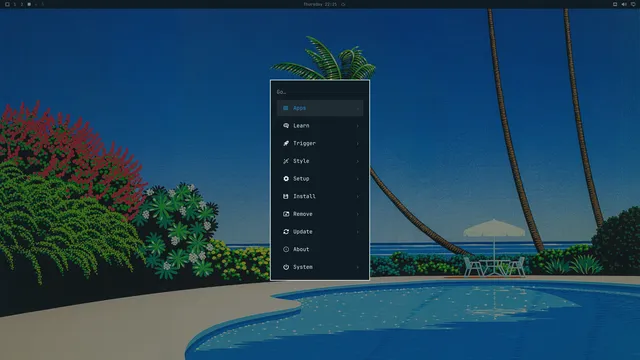Click the Remove icon in menu
This screenshot has width=640, height=360.
tap(286, 214)
